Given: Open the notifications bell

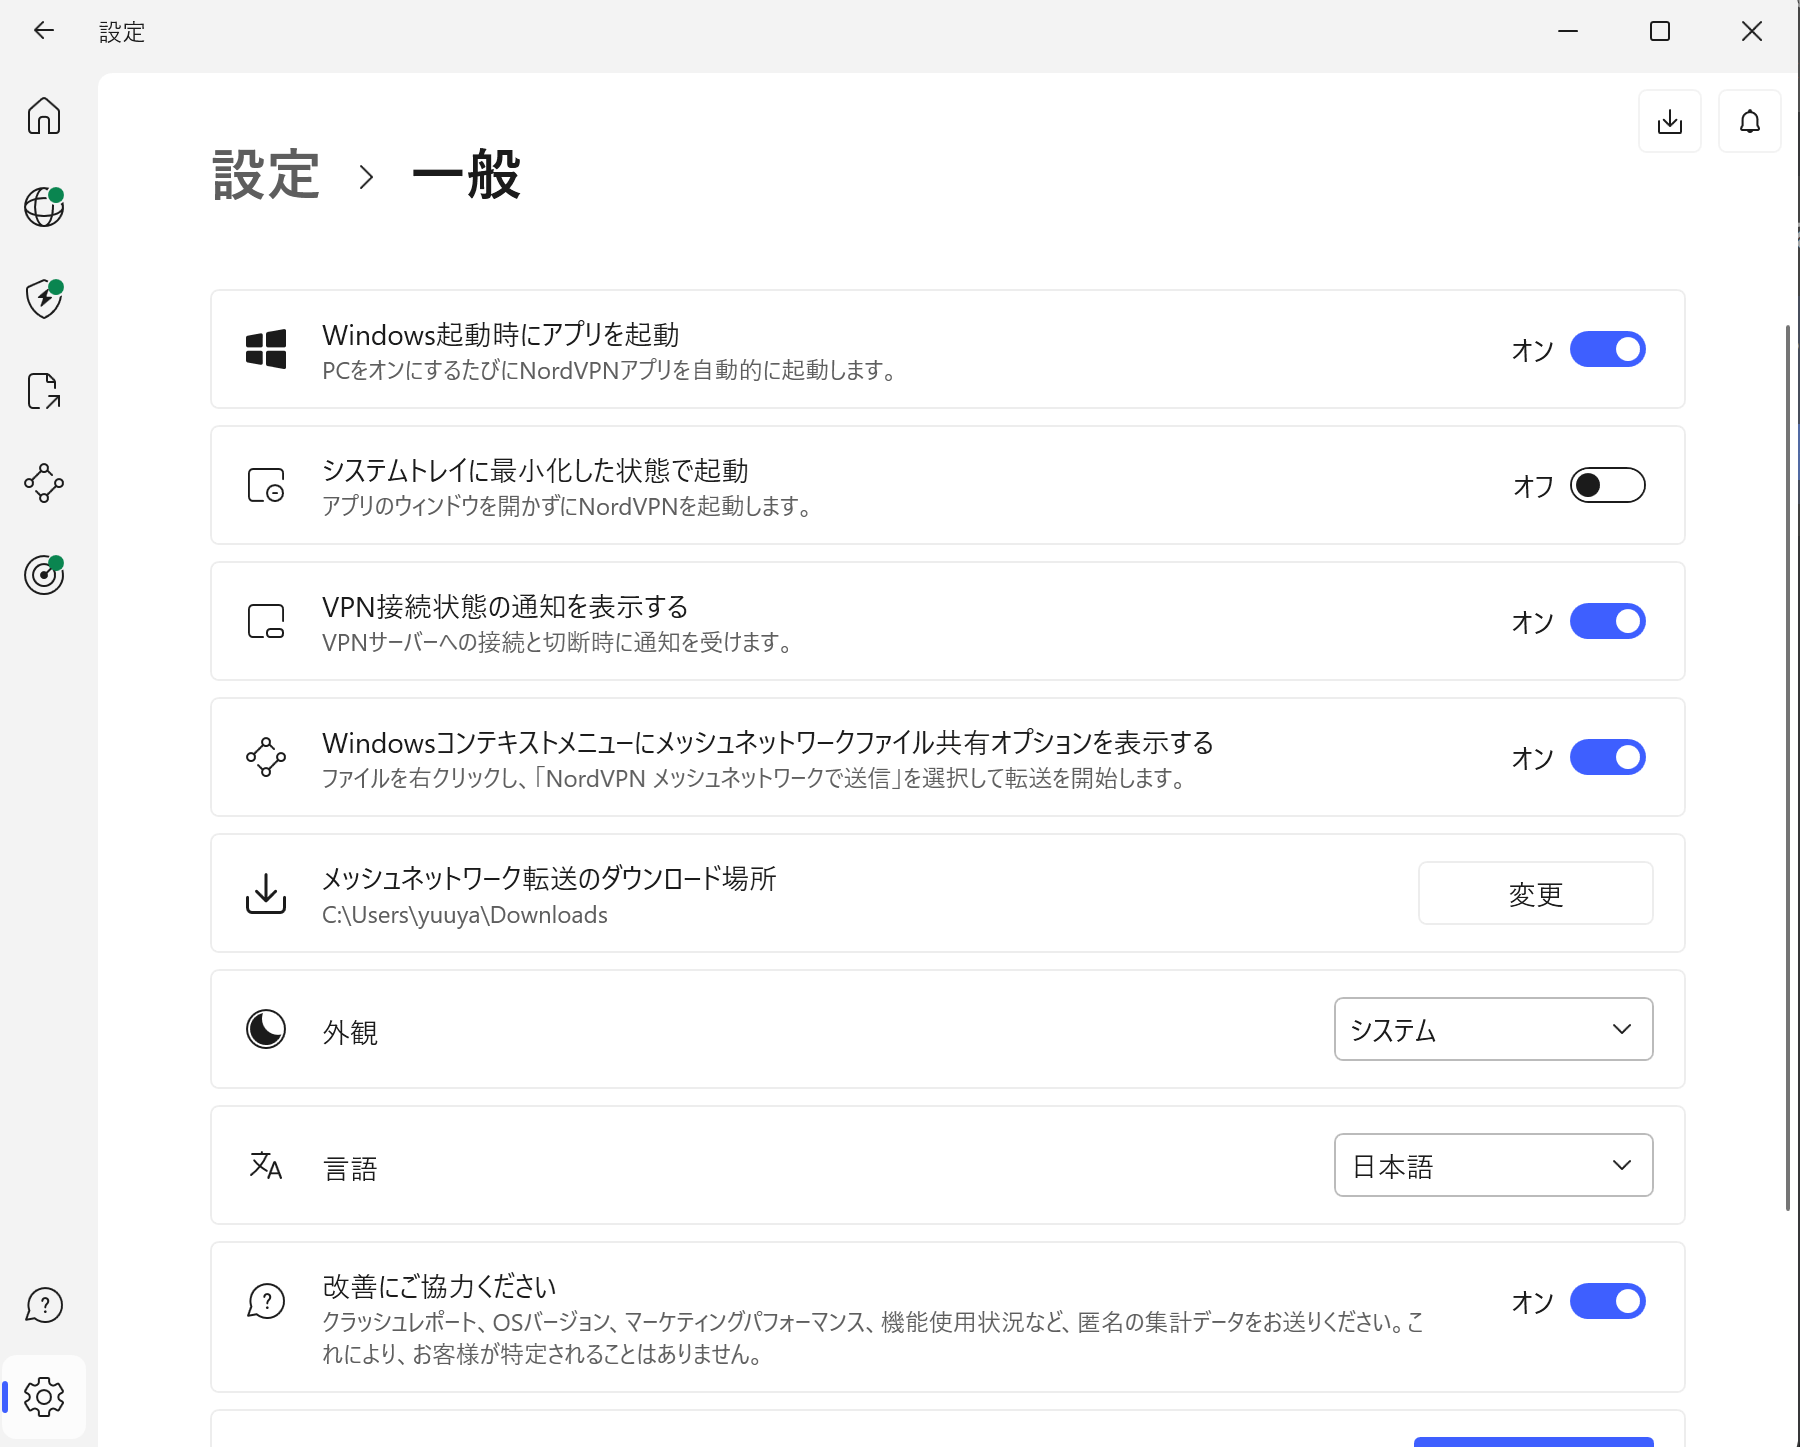Looking at the screenshot, I should (x=1750, y=121).
